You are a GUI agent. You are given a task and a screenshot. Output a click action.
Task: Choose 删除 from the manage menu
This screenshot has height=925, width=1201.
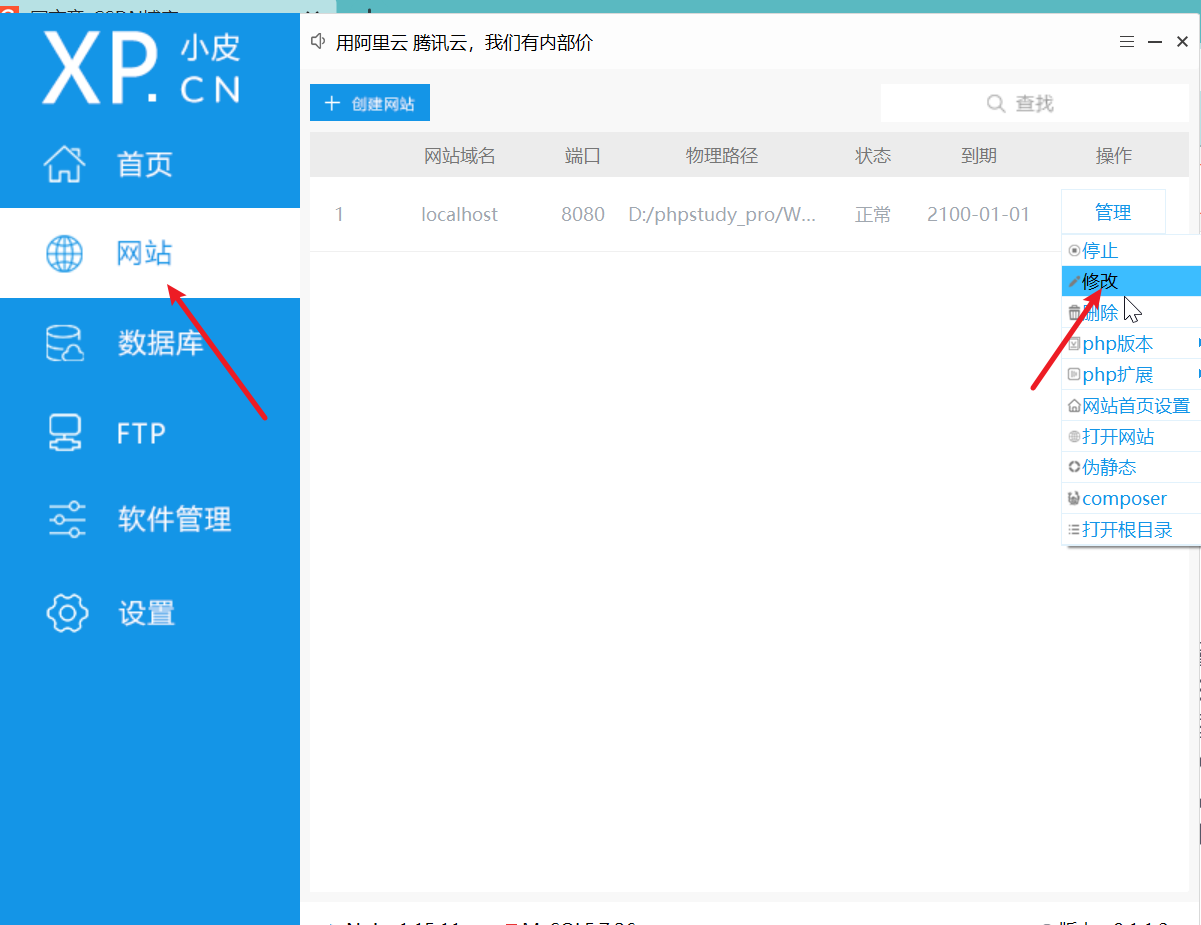(1131, 313)
